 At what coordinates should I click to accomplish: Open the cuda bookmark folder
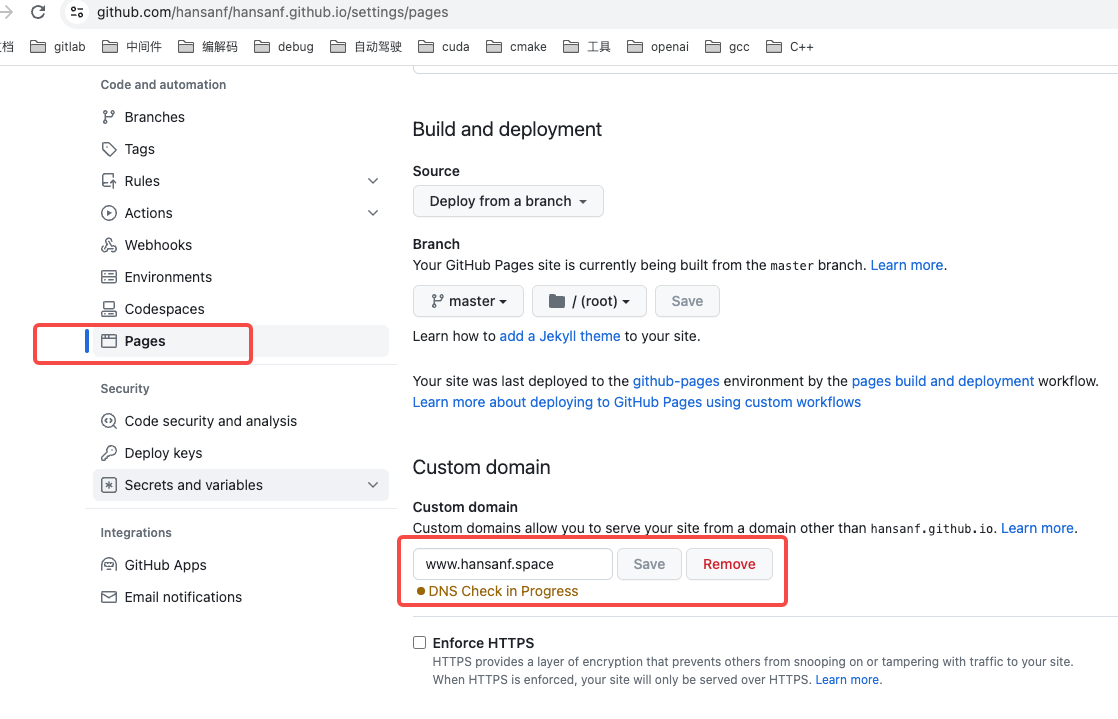[x=443, y=47]
